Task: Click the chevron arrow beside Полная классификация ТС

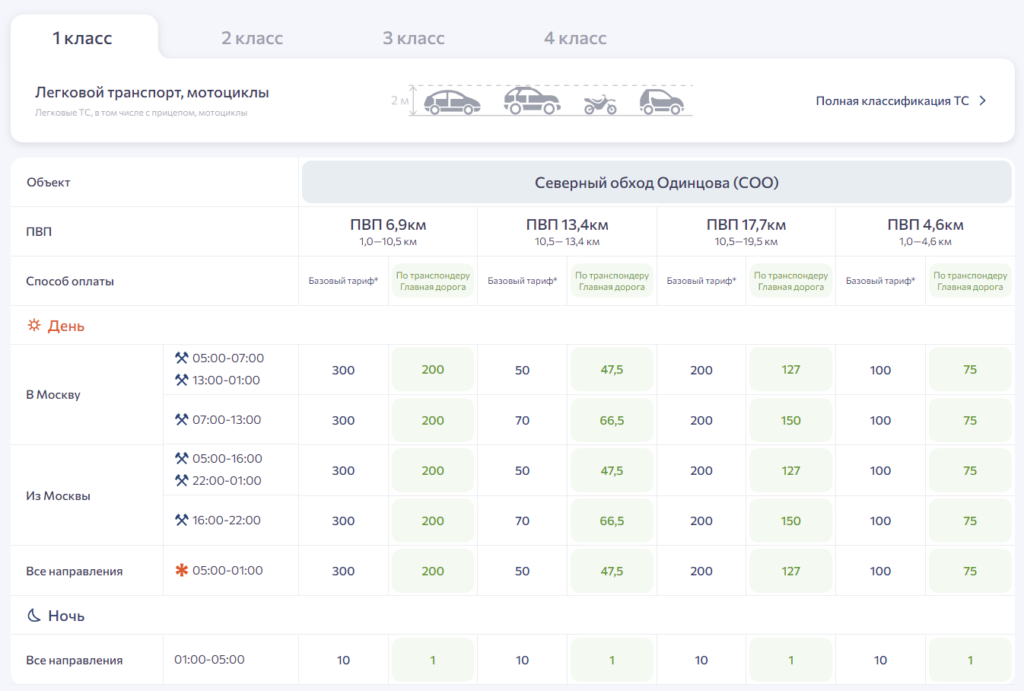Action: coord(983,101)
